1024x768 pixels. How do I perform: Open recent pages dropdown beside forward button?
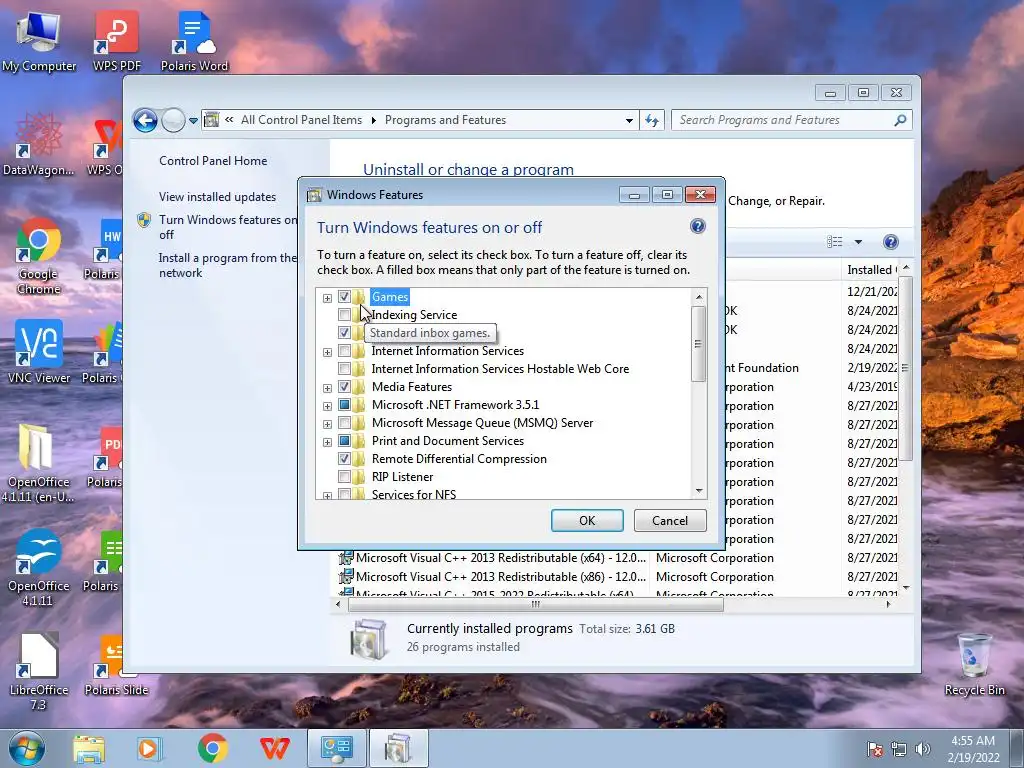click(193, 121)
